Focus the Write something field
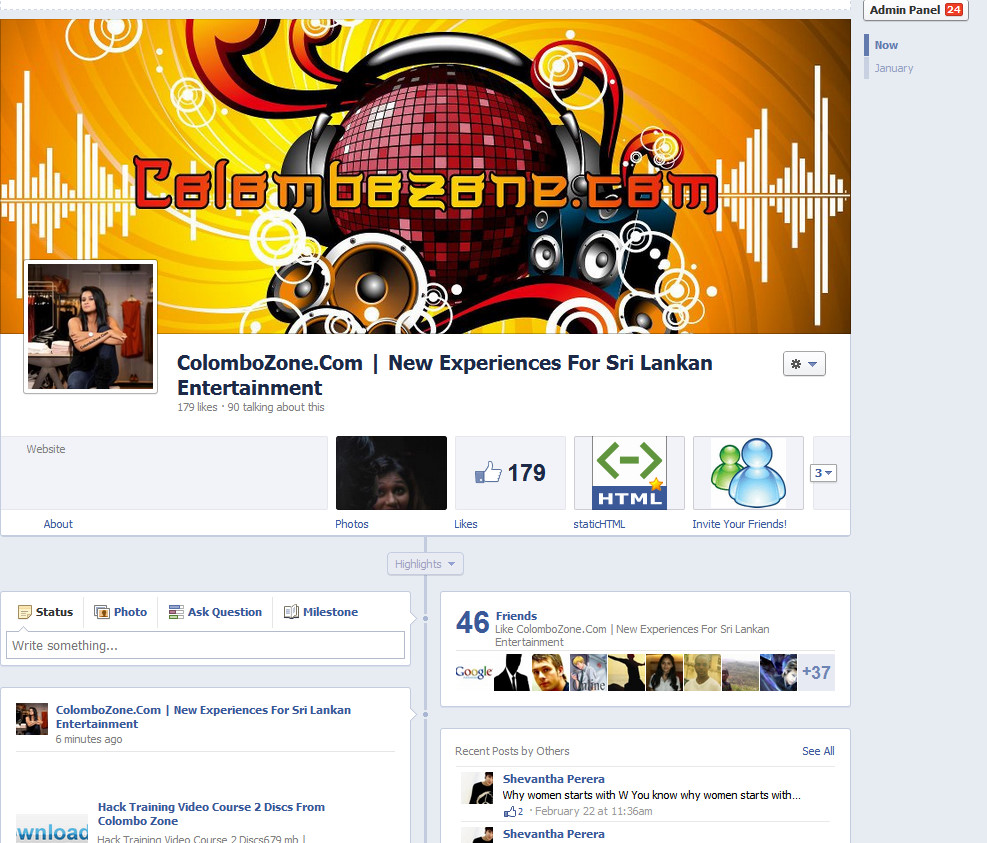The width and height of the screenshot is (987, 843). click(x=205, y=645)
